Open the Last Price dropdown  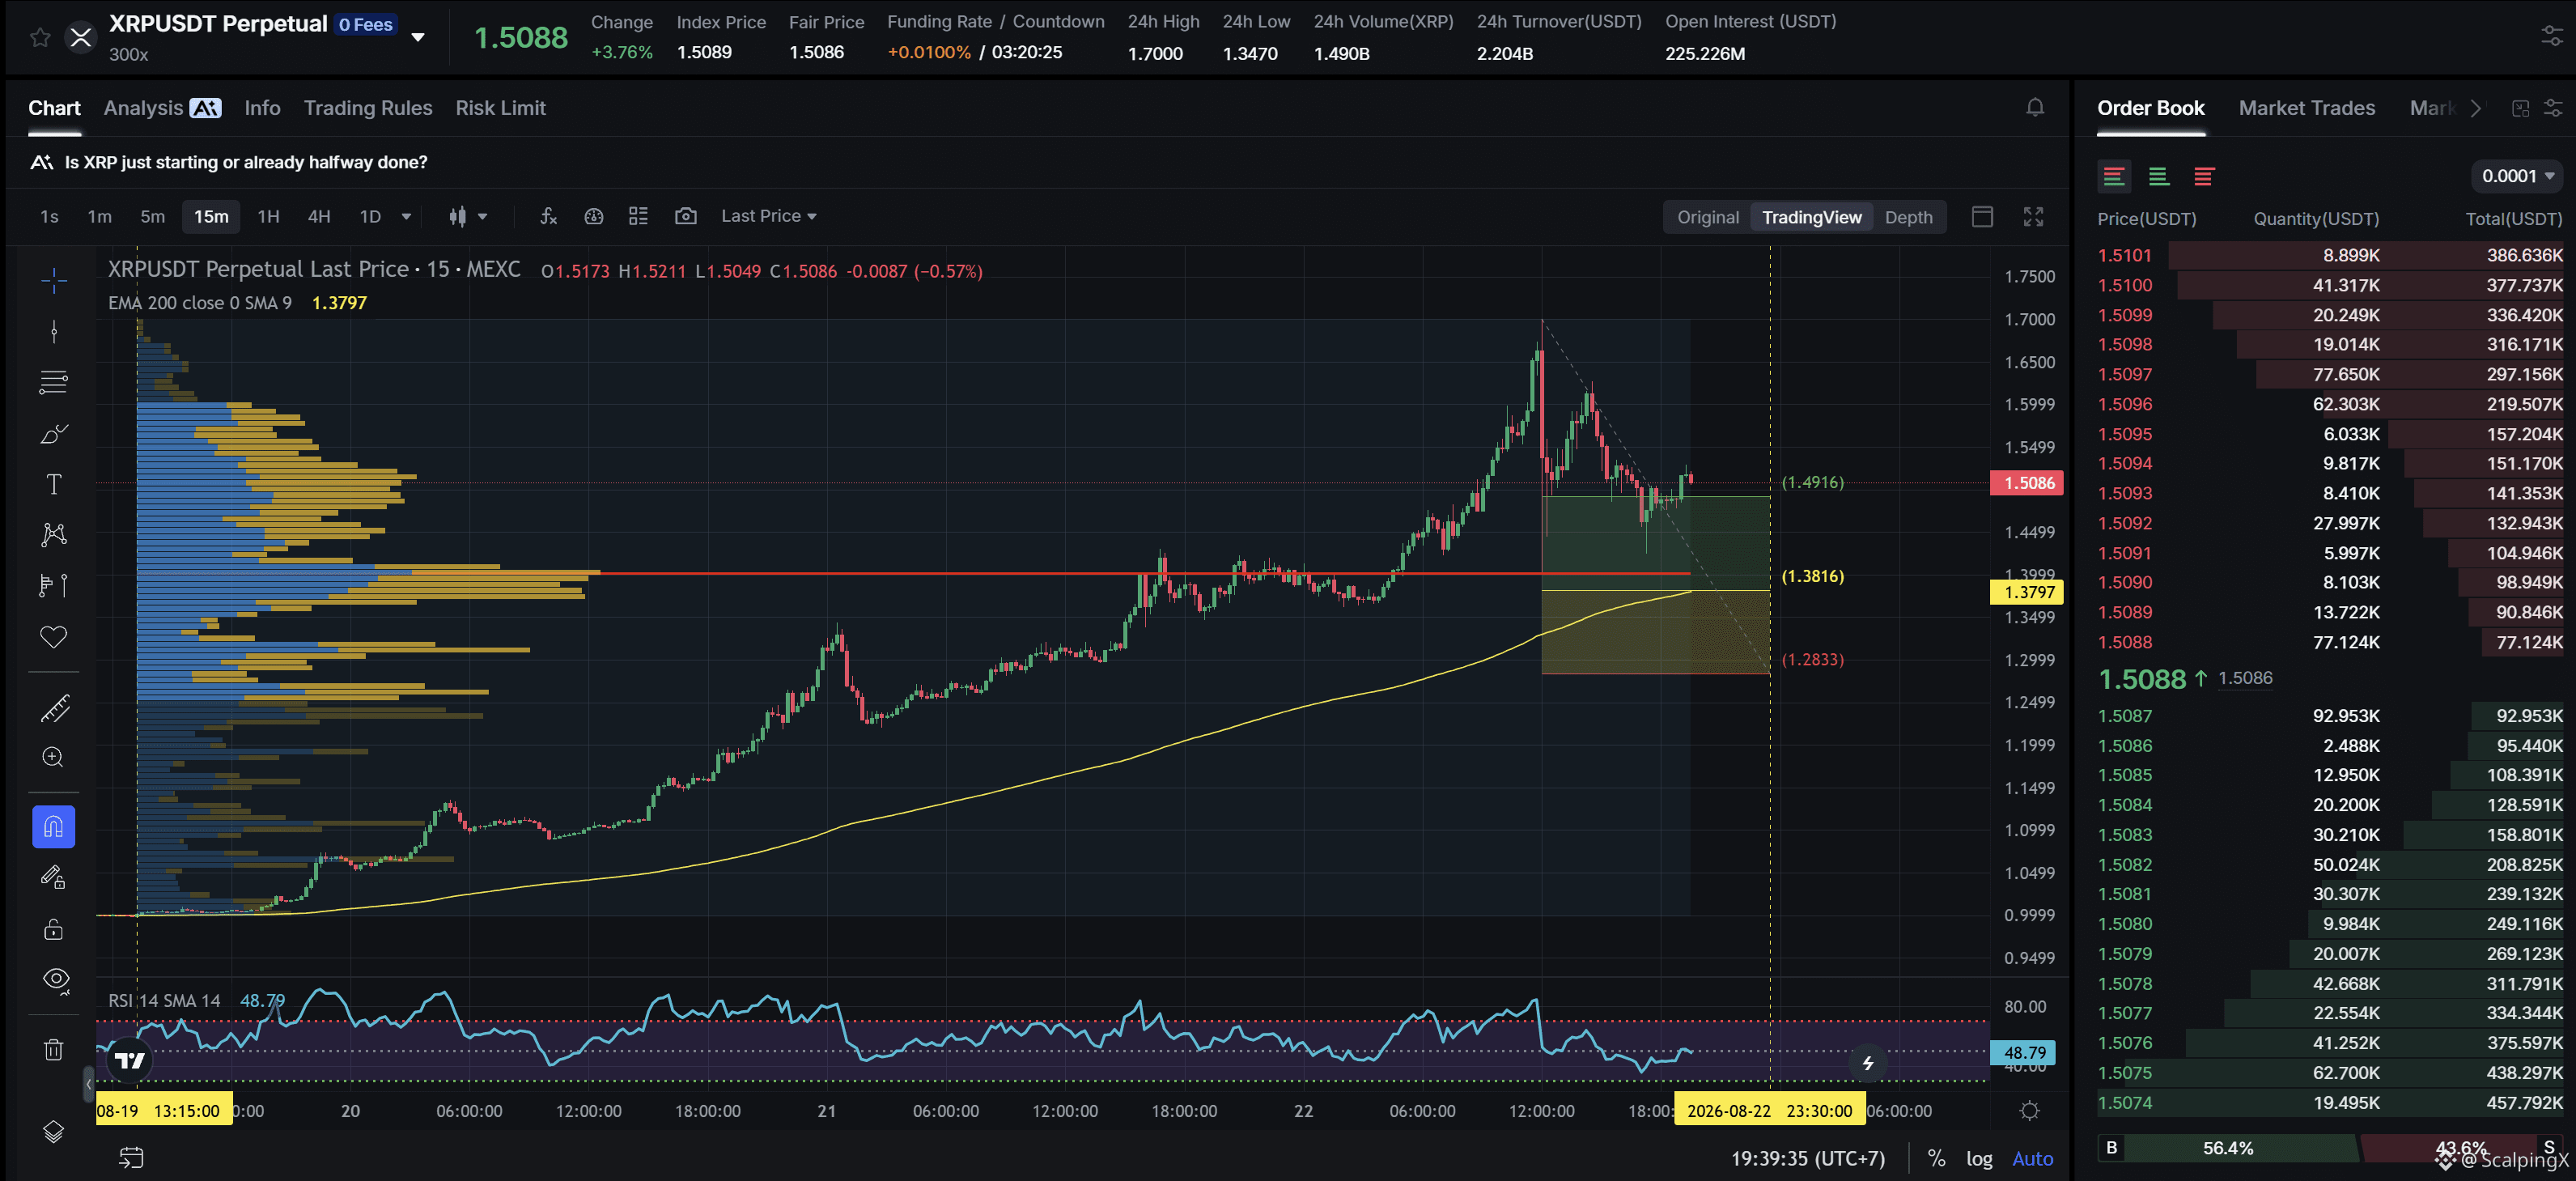click(768, 216)
